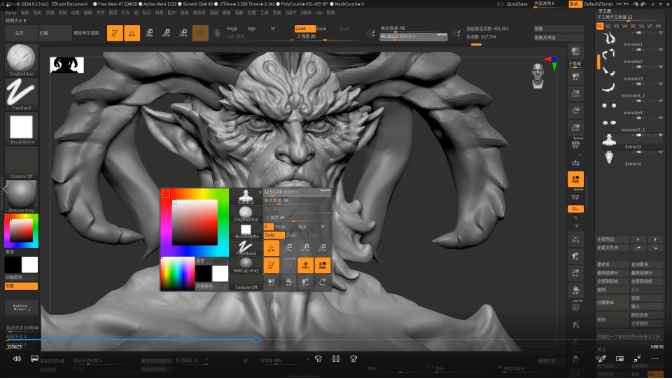Open the ClayBuildup brush picker on left shelf

click(21, 60)
